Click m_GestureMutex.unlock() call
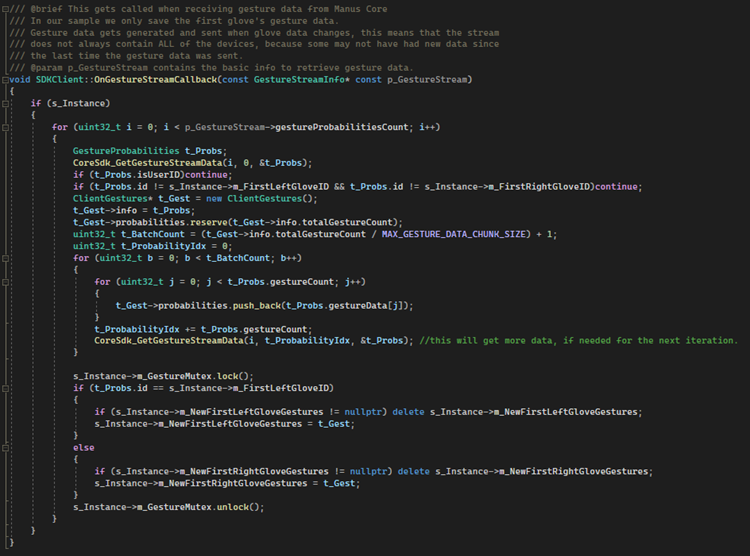 coord(200,507)
